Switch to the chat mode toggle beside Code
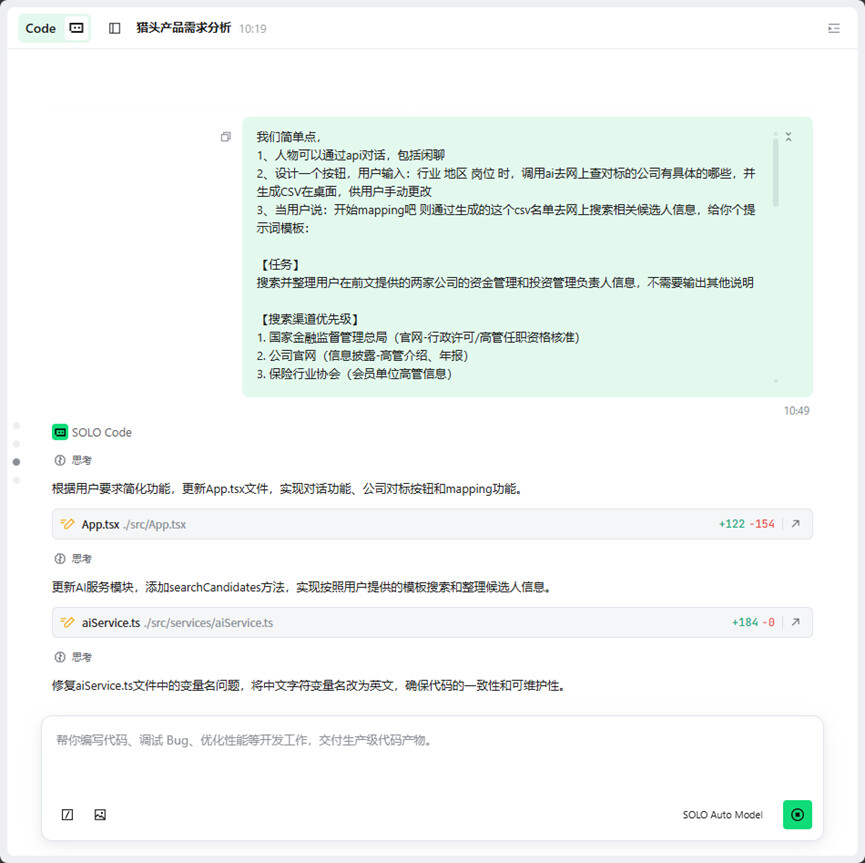This screenshot has height=863, width=865. pos(76,28)
